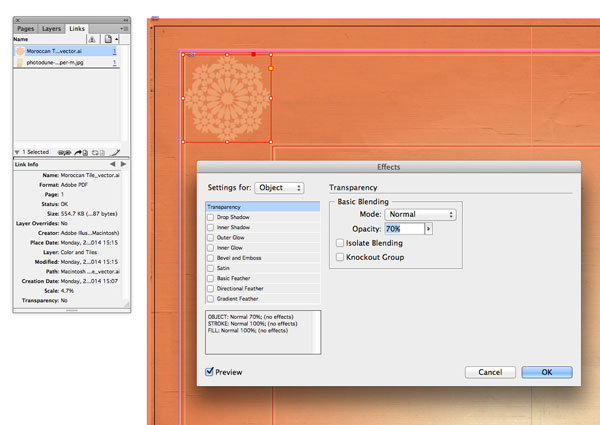The width and height of the screenshot is (600, 425).
Task: Click the Path Macintosh ...e_vector.ai value
Action: [90, 272]
